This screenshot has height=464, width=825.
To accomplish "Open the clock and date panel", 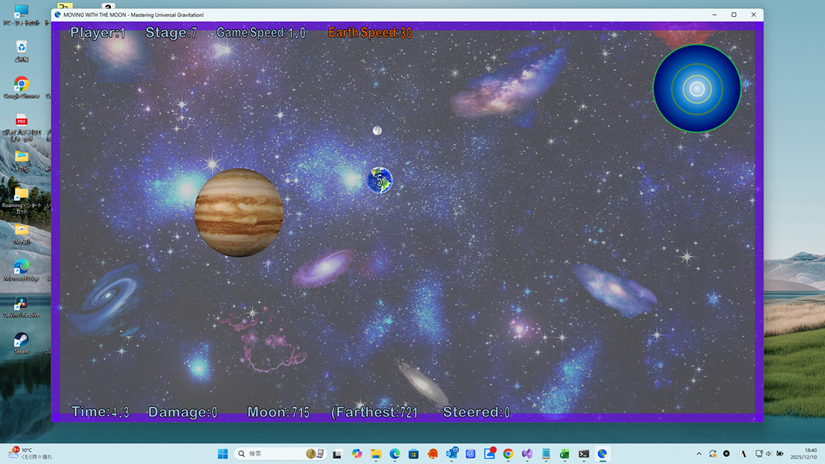I will (805, 453).
